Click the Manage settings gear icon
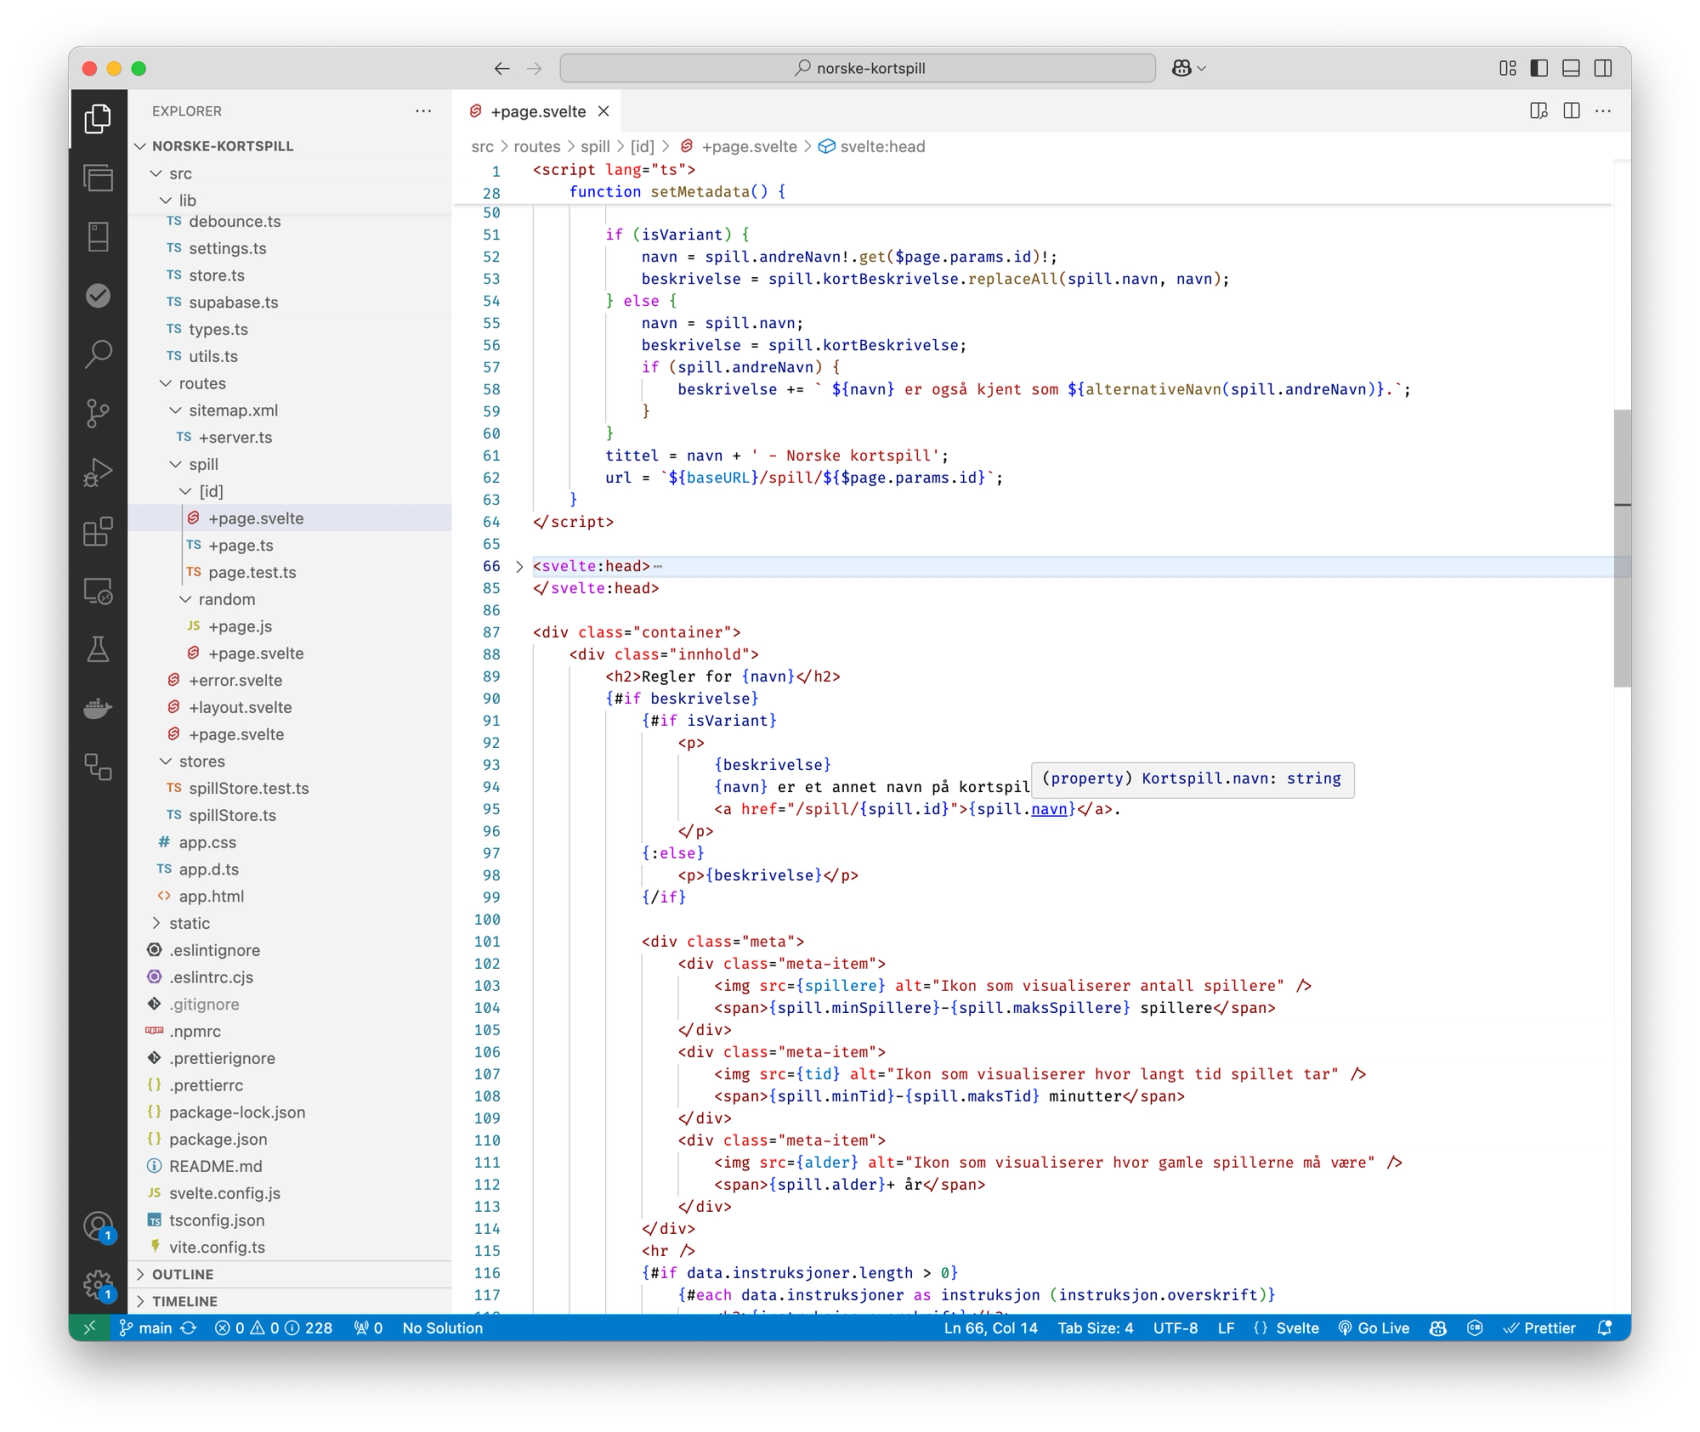The width and height of the screenshot is (1700, 1432). coord(98,1284)
